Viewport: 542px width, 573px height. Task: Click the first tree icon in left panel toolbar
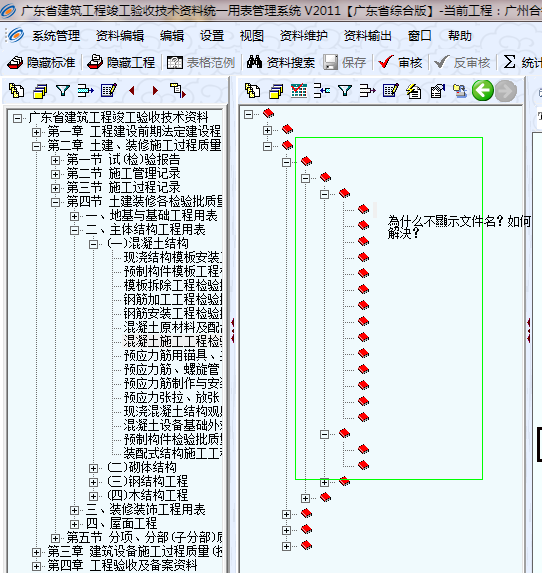[16, 91]
